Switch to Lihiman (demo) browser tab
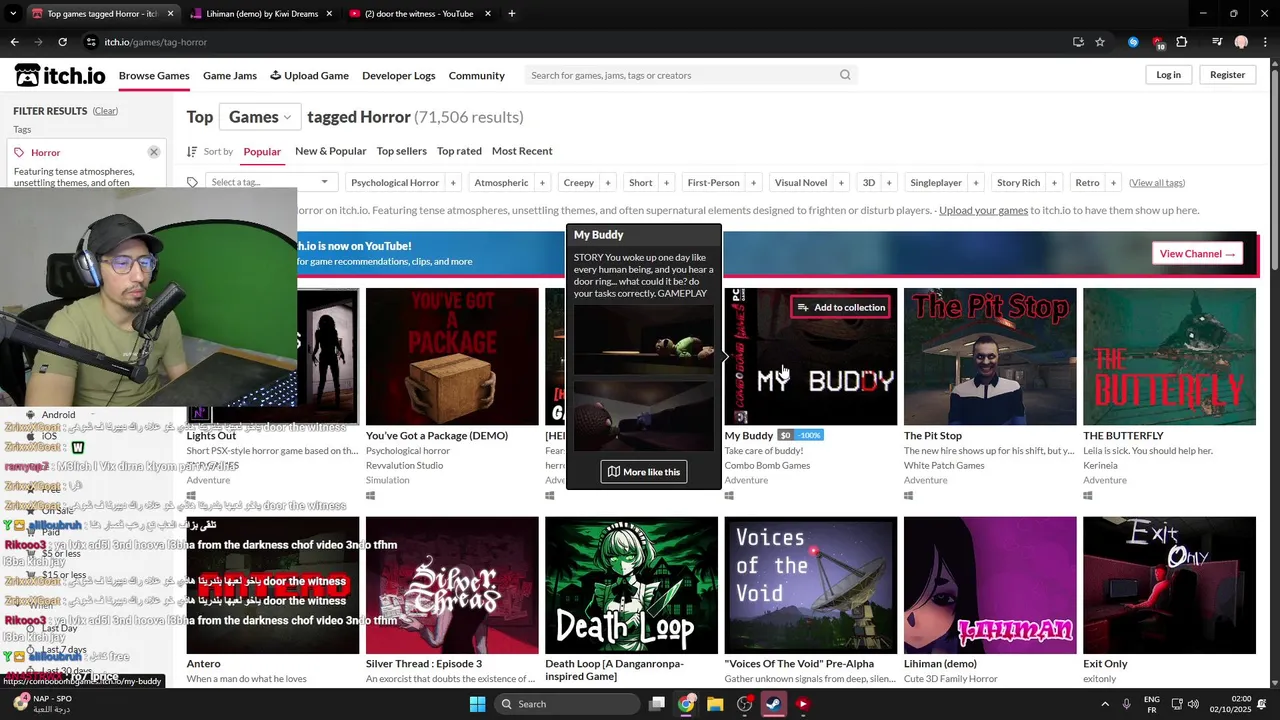Viewport: 1280px width, 720px height. click(262, 14)
